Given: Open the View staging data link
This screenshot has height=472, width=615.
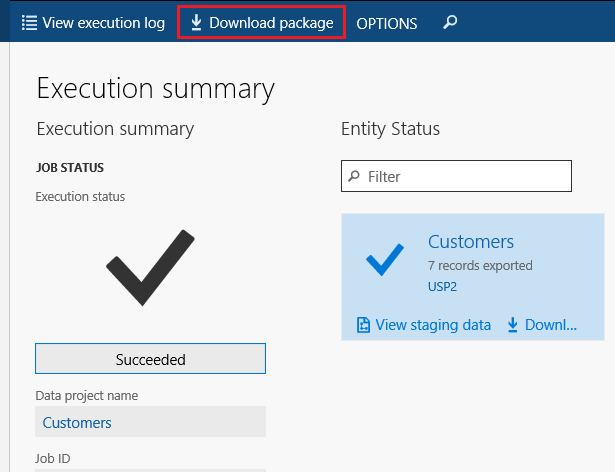Looking at the screenshot, I should point(433,324).
